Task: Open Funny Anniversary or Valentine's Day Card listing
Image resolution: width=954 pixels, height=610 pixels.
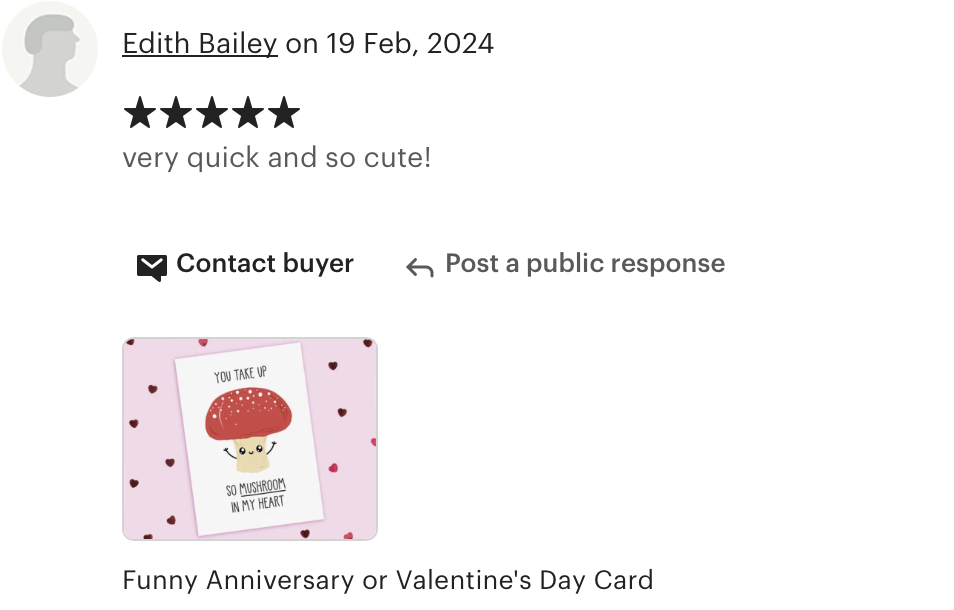Action: tap(388, 580)
